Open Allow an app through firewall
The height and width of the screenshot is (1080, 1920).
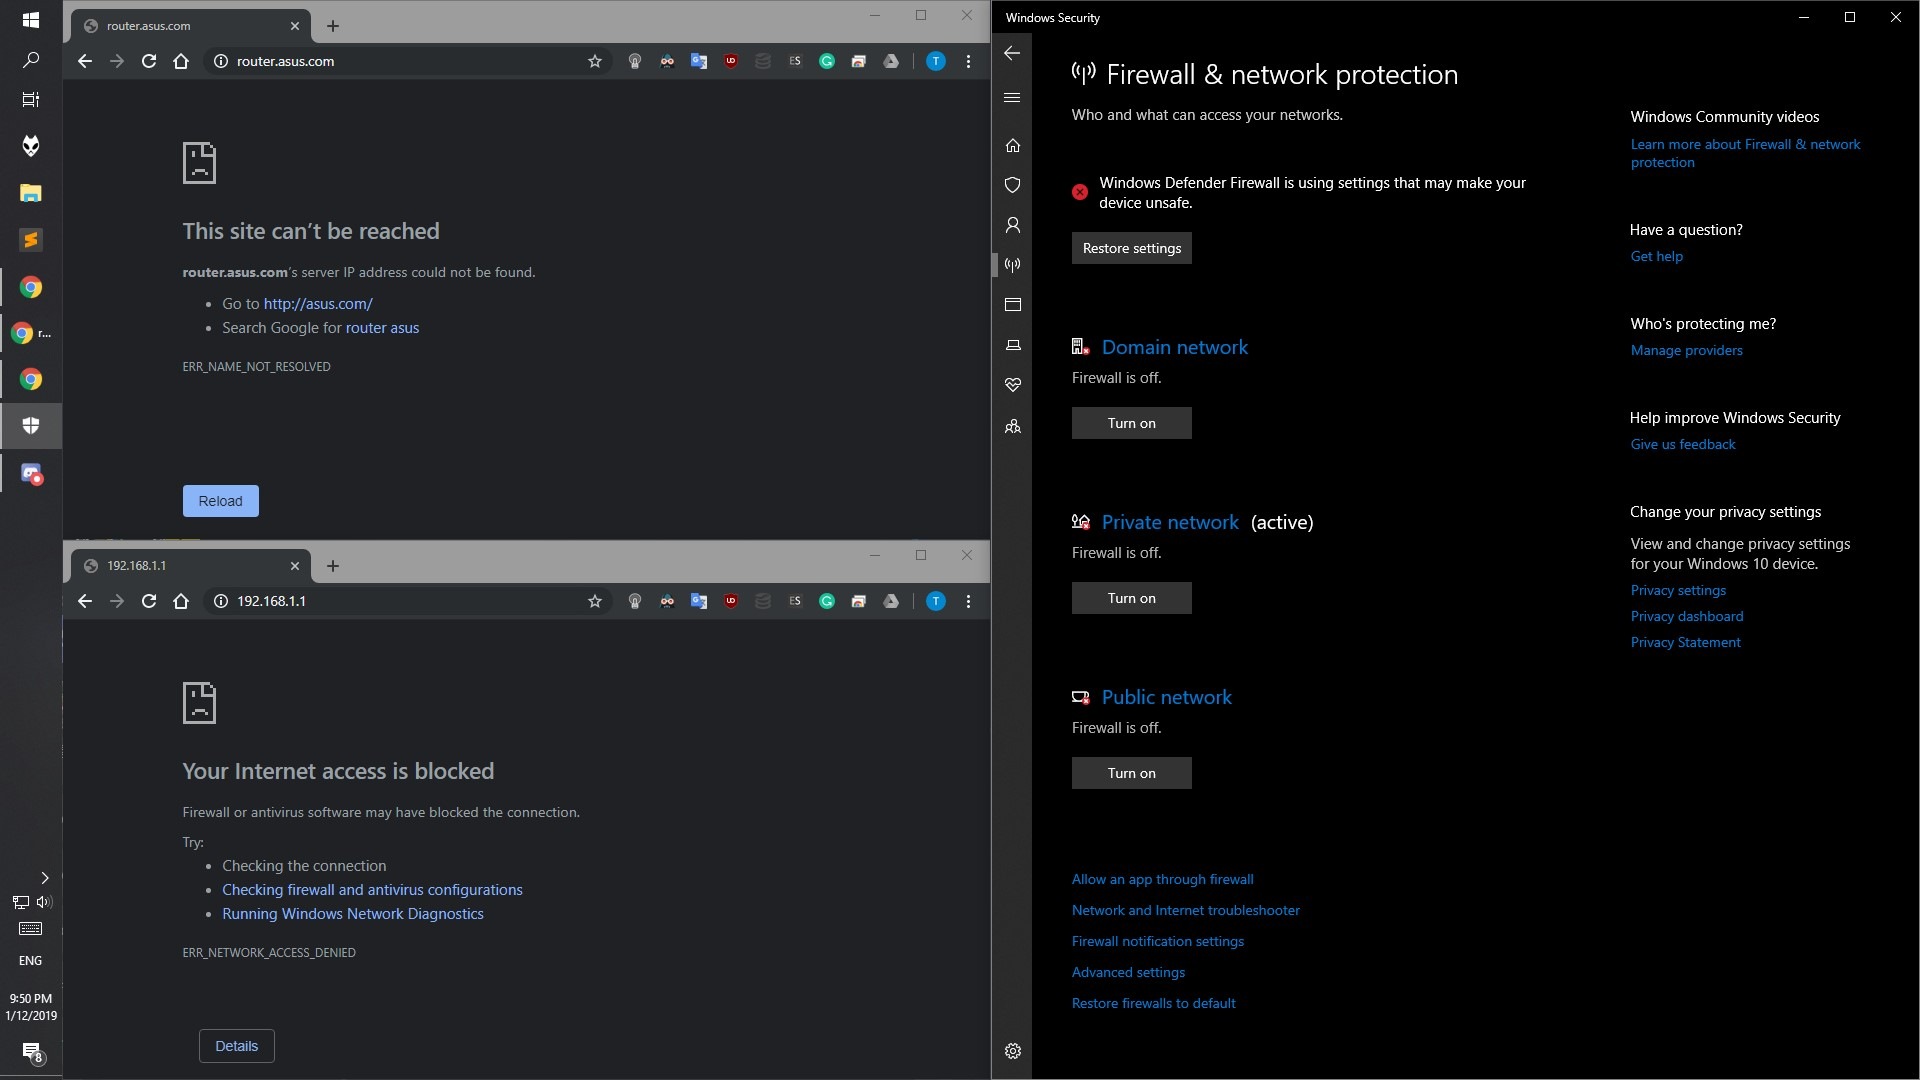pyautogui.click(x=1162, y=879)
